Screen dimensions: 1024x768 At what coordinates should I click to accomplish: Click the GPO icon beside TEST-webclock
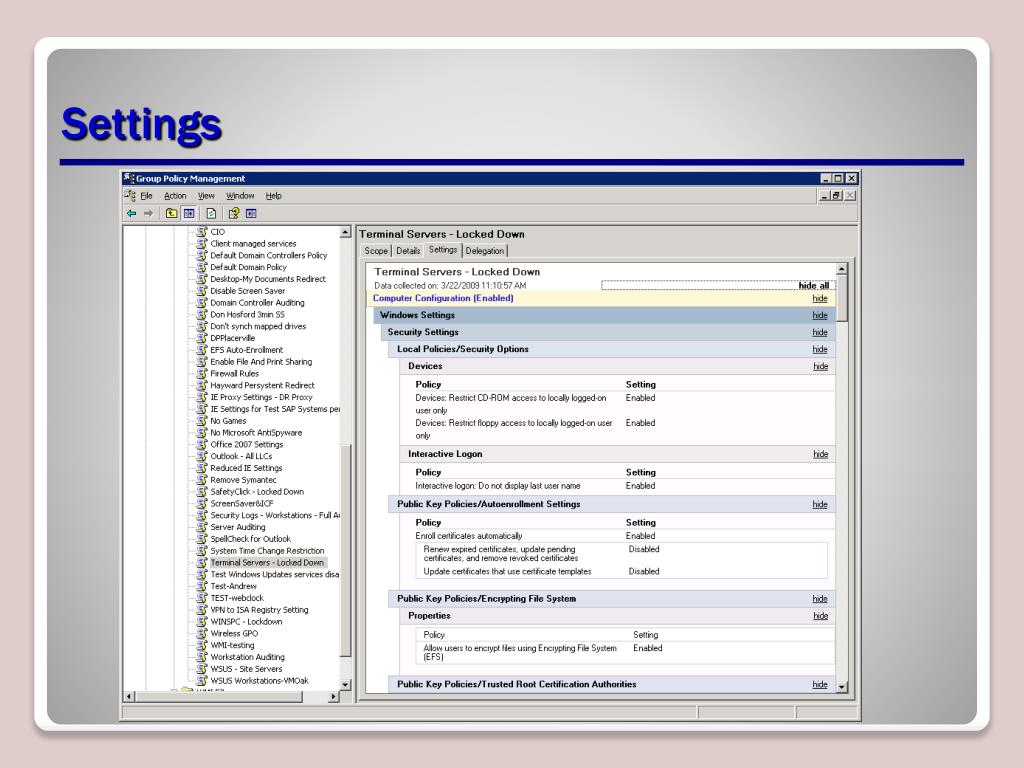(x=202, y=598)
